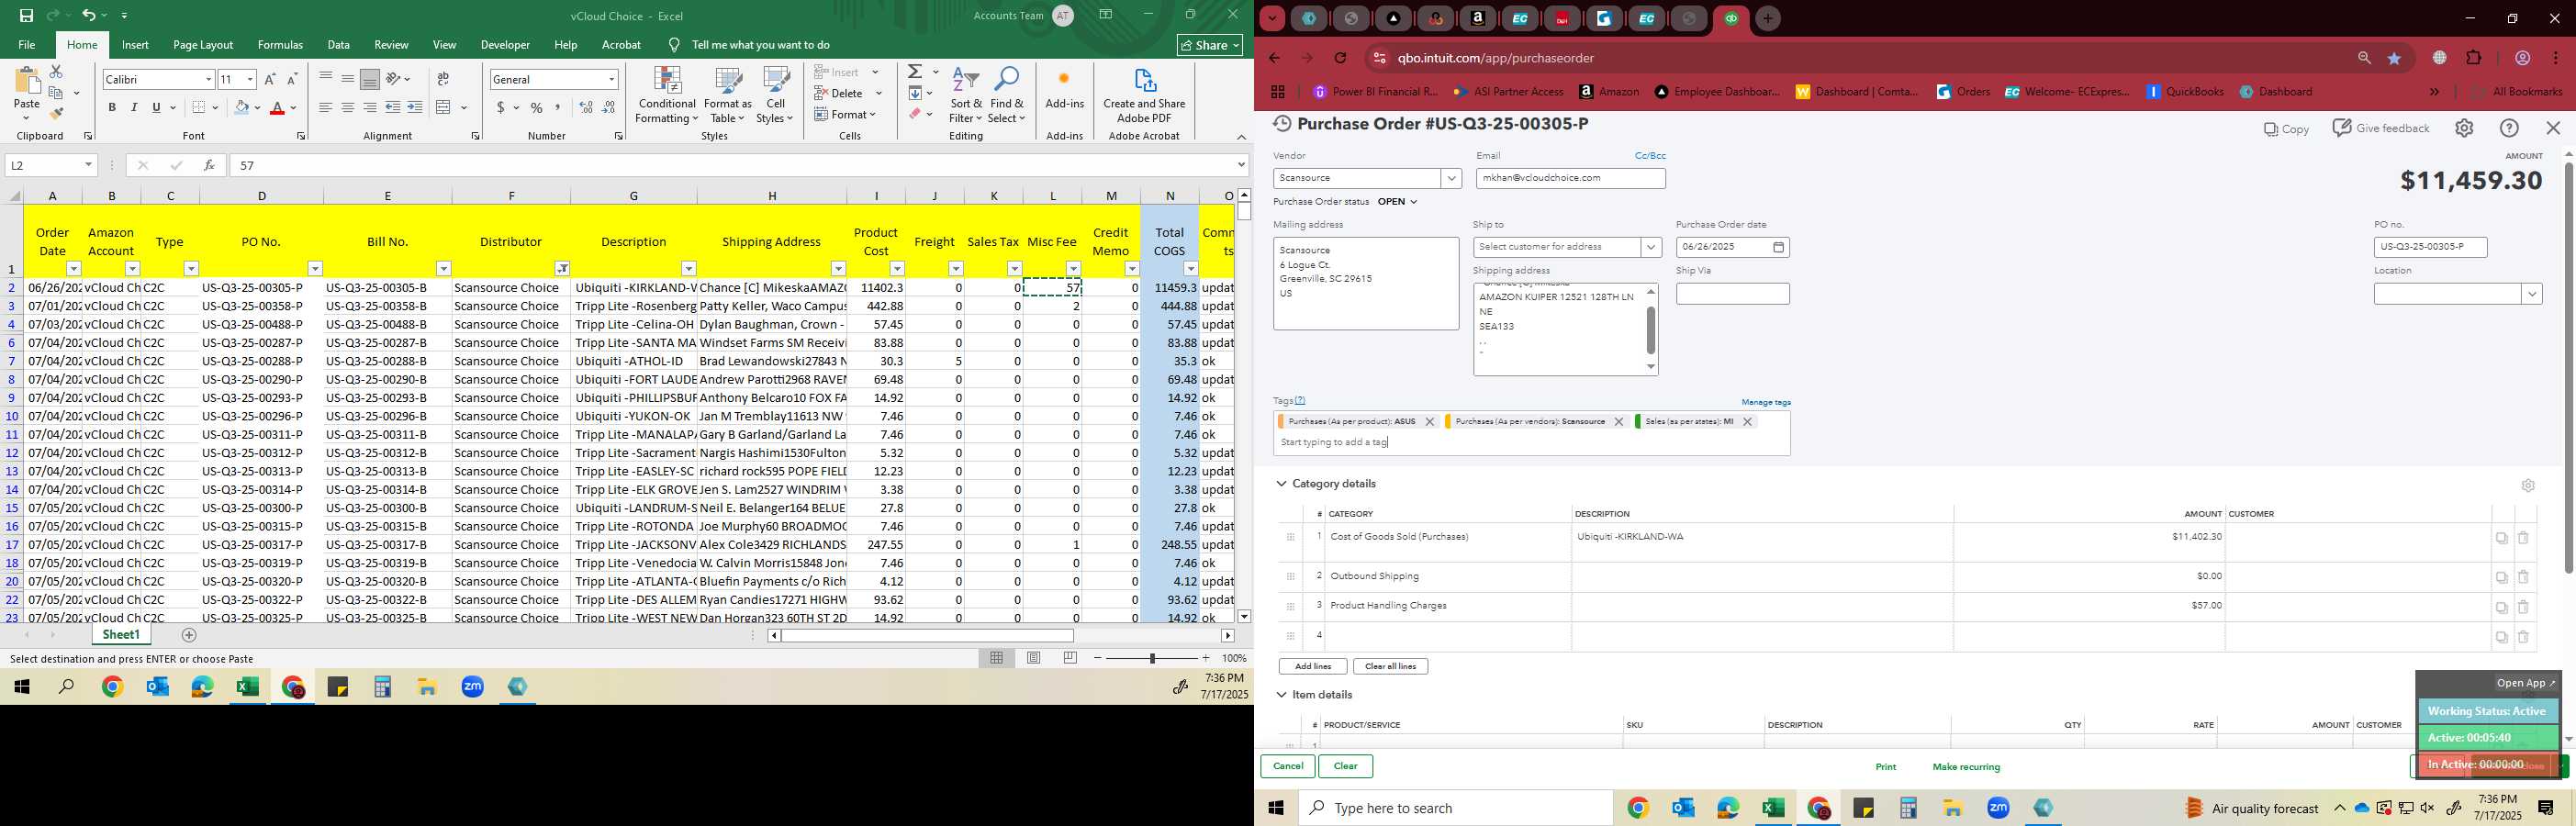This screenshot has height=826, width=2576.
Task: Open Select customer for address dropdown
Action: pos(1650,247)
